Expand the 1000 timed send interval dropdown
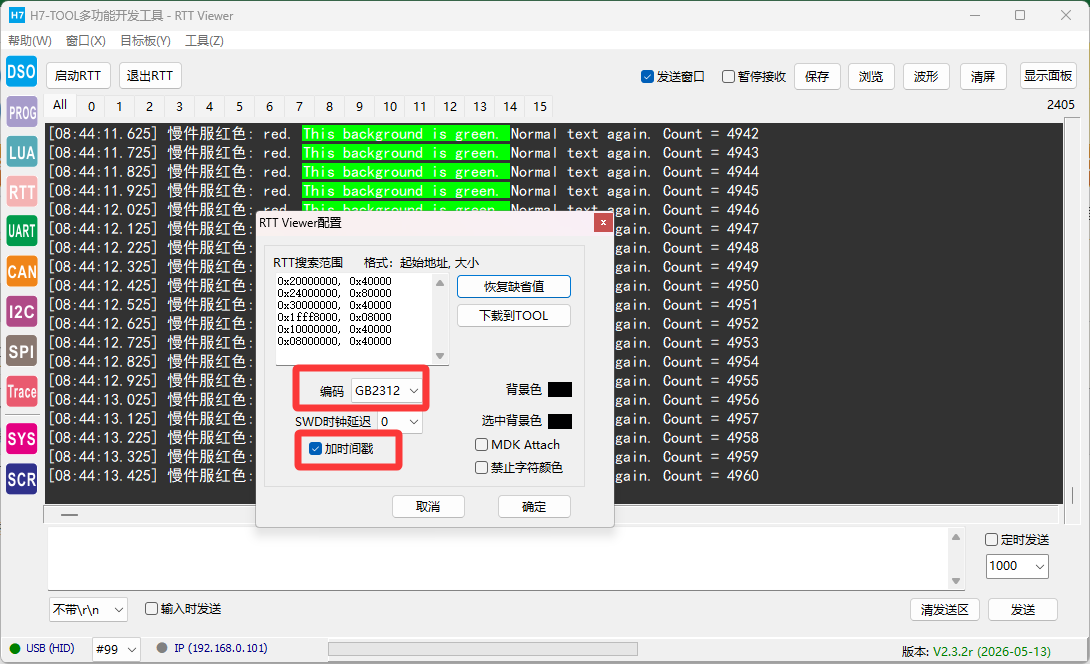This screenshot has height=664, width=1090. pos(1017,566)
